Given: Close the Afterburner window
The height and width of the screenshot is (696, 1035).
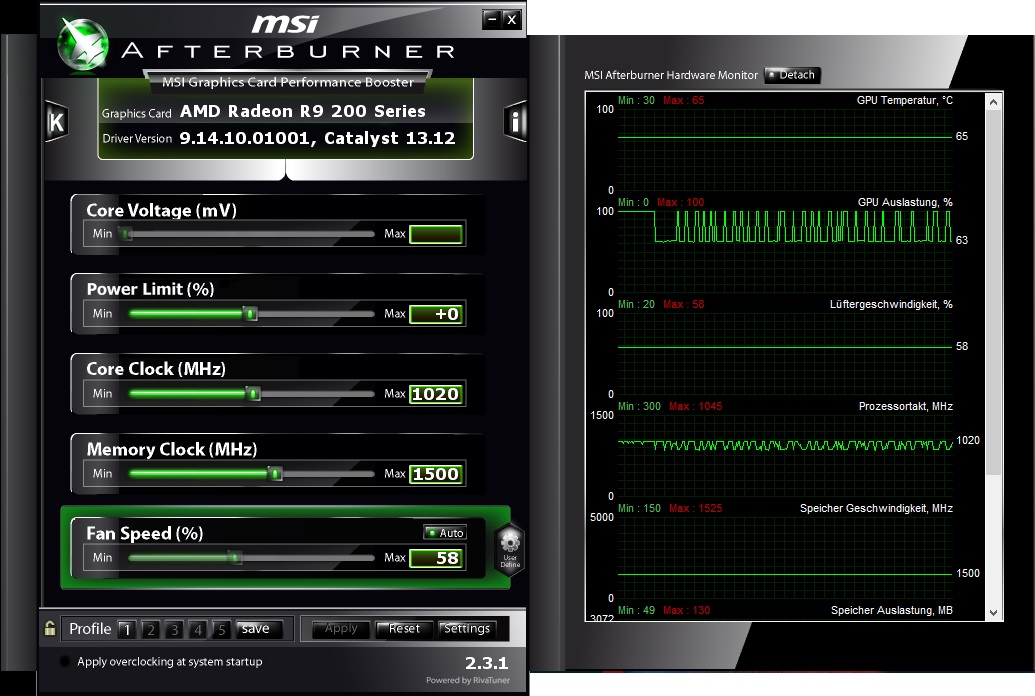Looking at the screenshot, I should [x=512, y=19].
